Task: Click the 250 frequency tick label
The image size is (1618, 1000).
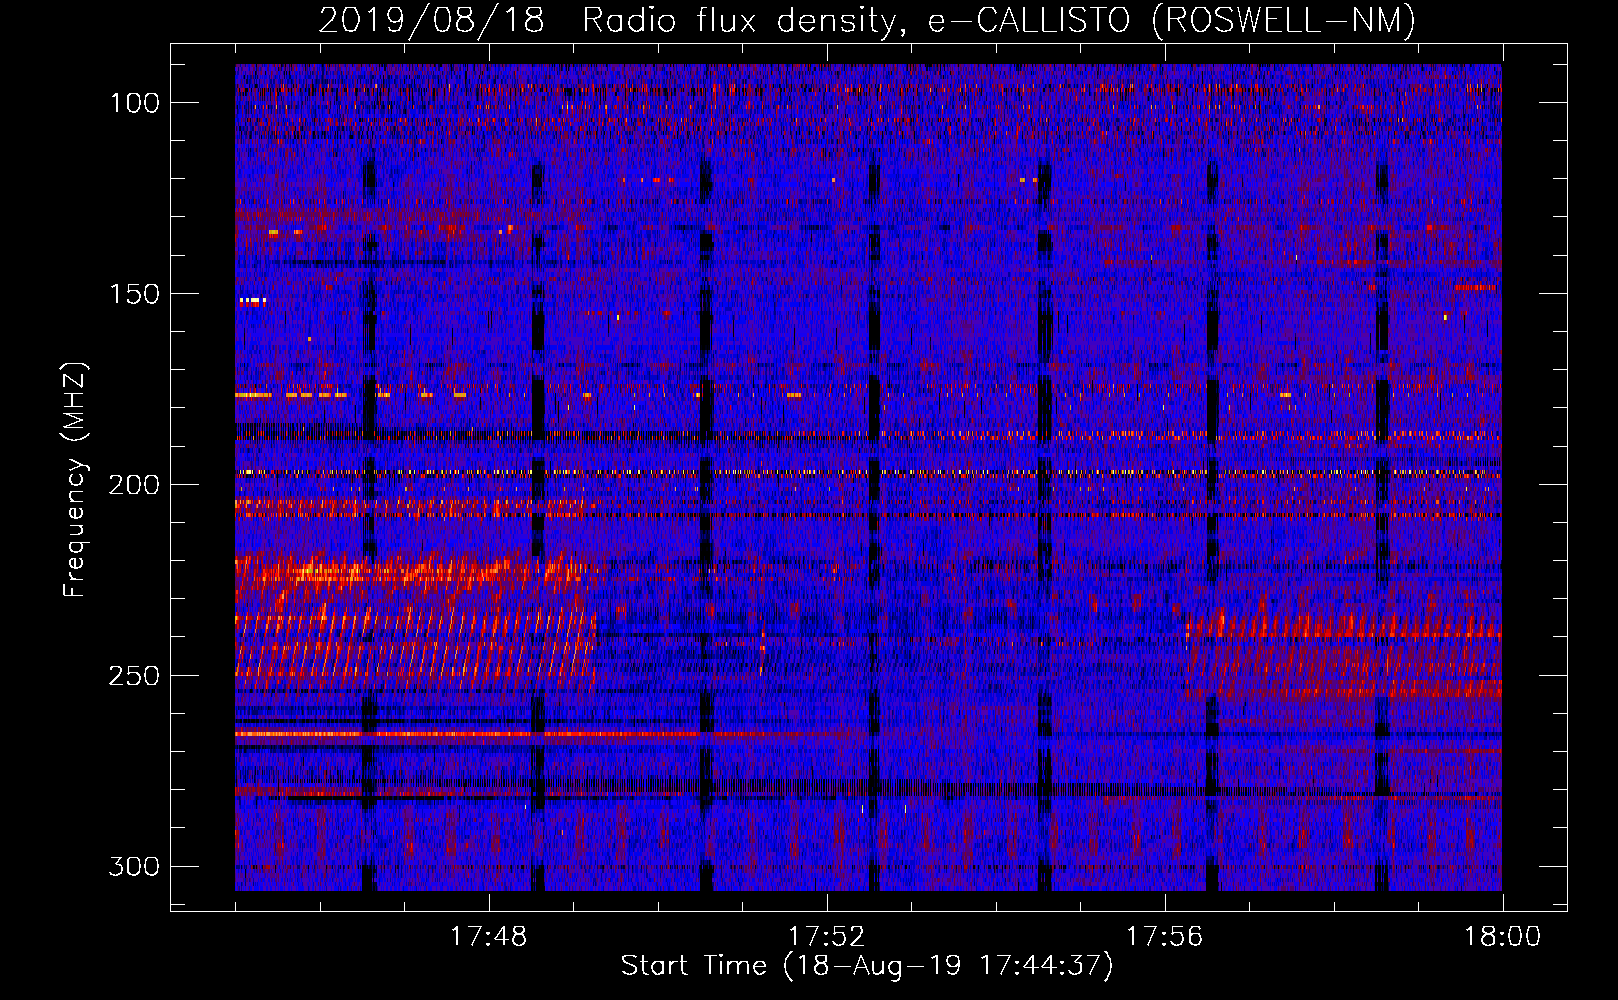Action: pos(134,676)
